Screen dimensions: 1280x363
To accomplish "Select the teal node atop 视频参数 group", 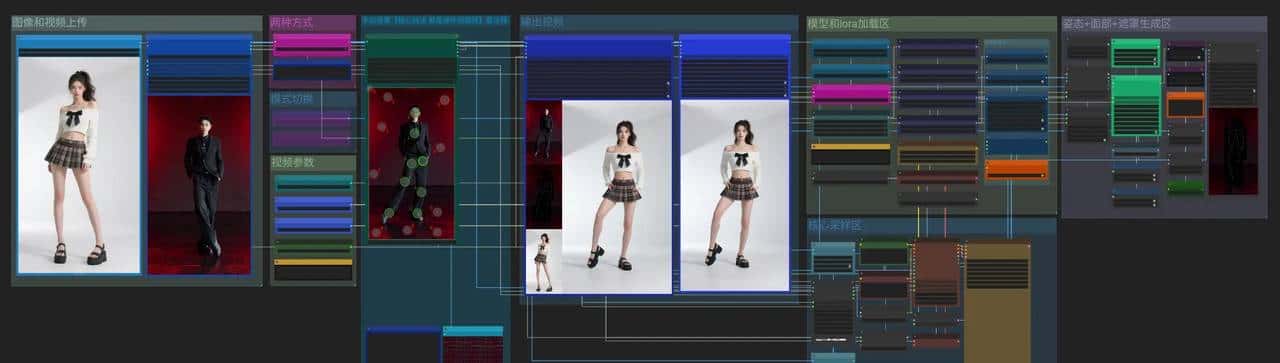I will (313, 183).
